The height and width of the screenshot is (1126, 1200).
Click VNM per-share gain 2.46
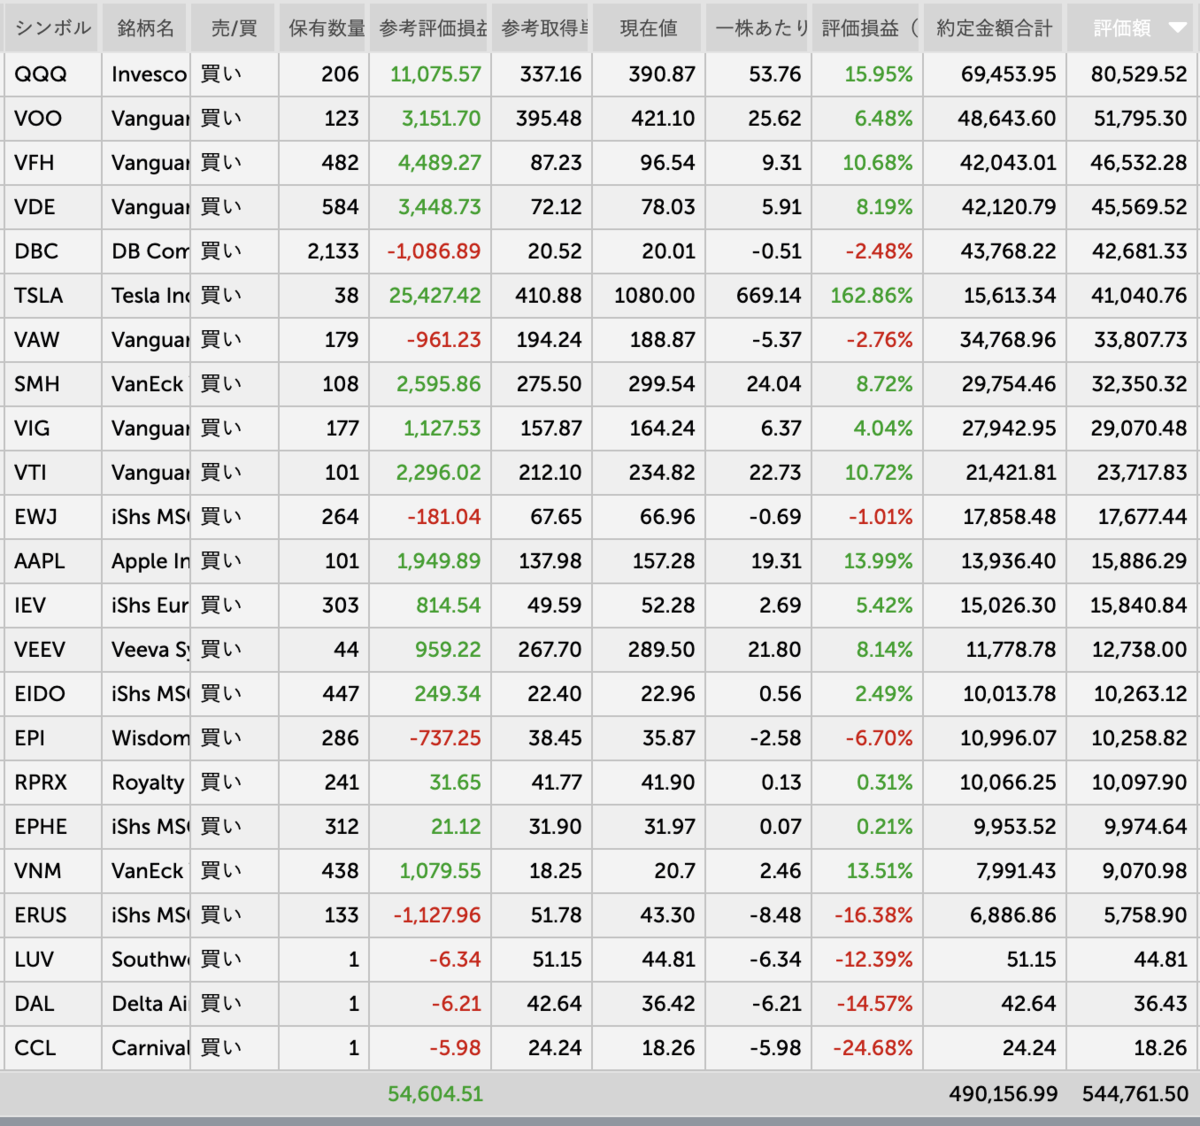click(780, 871)
